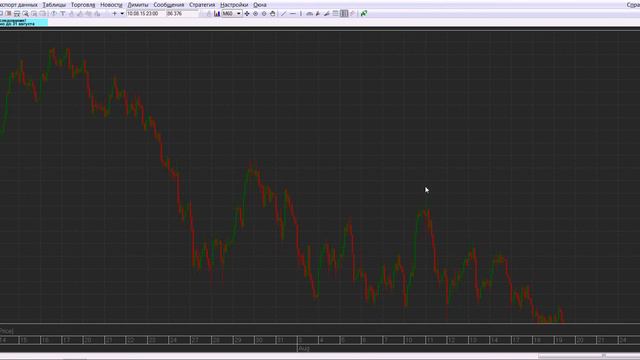Select the arc drawing tool

click(309, 13)
